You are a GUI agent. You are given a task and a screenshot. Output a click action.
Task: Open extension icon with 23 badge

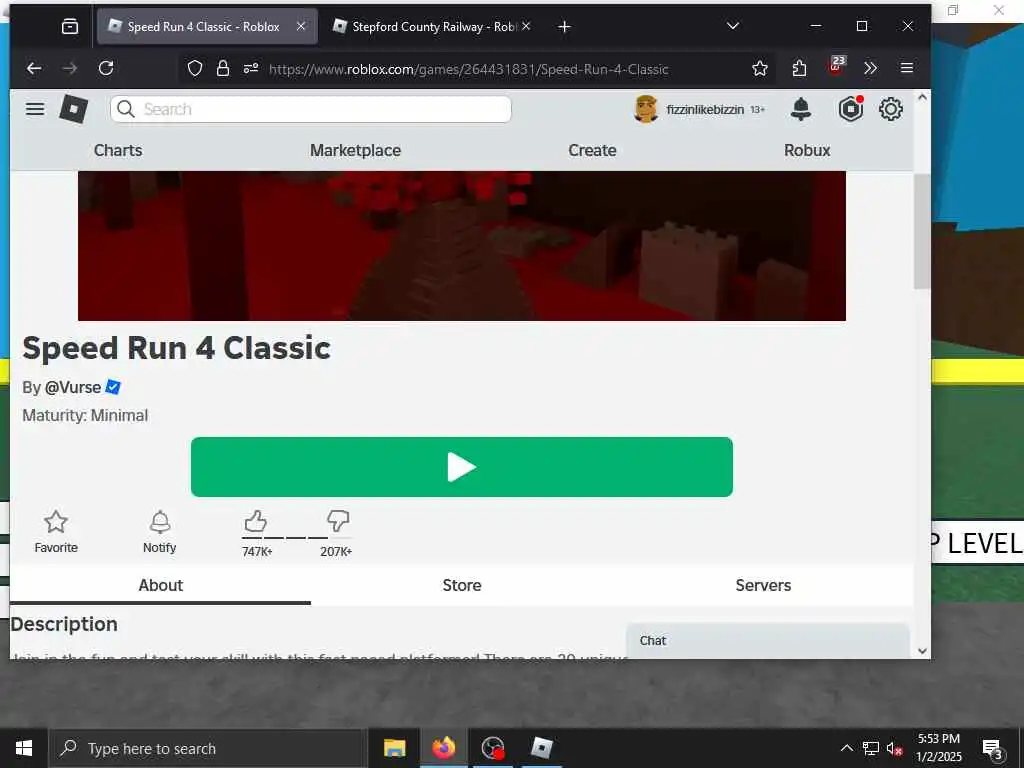836,65
